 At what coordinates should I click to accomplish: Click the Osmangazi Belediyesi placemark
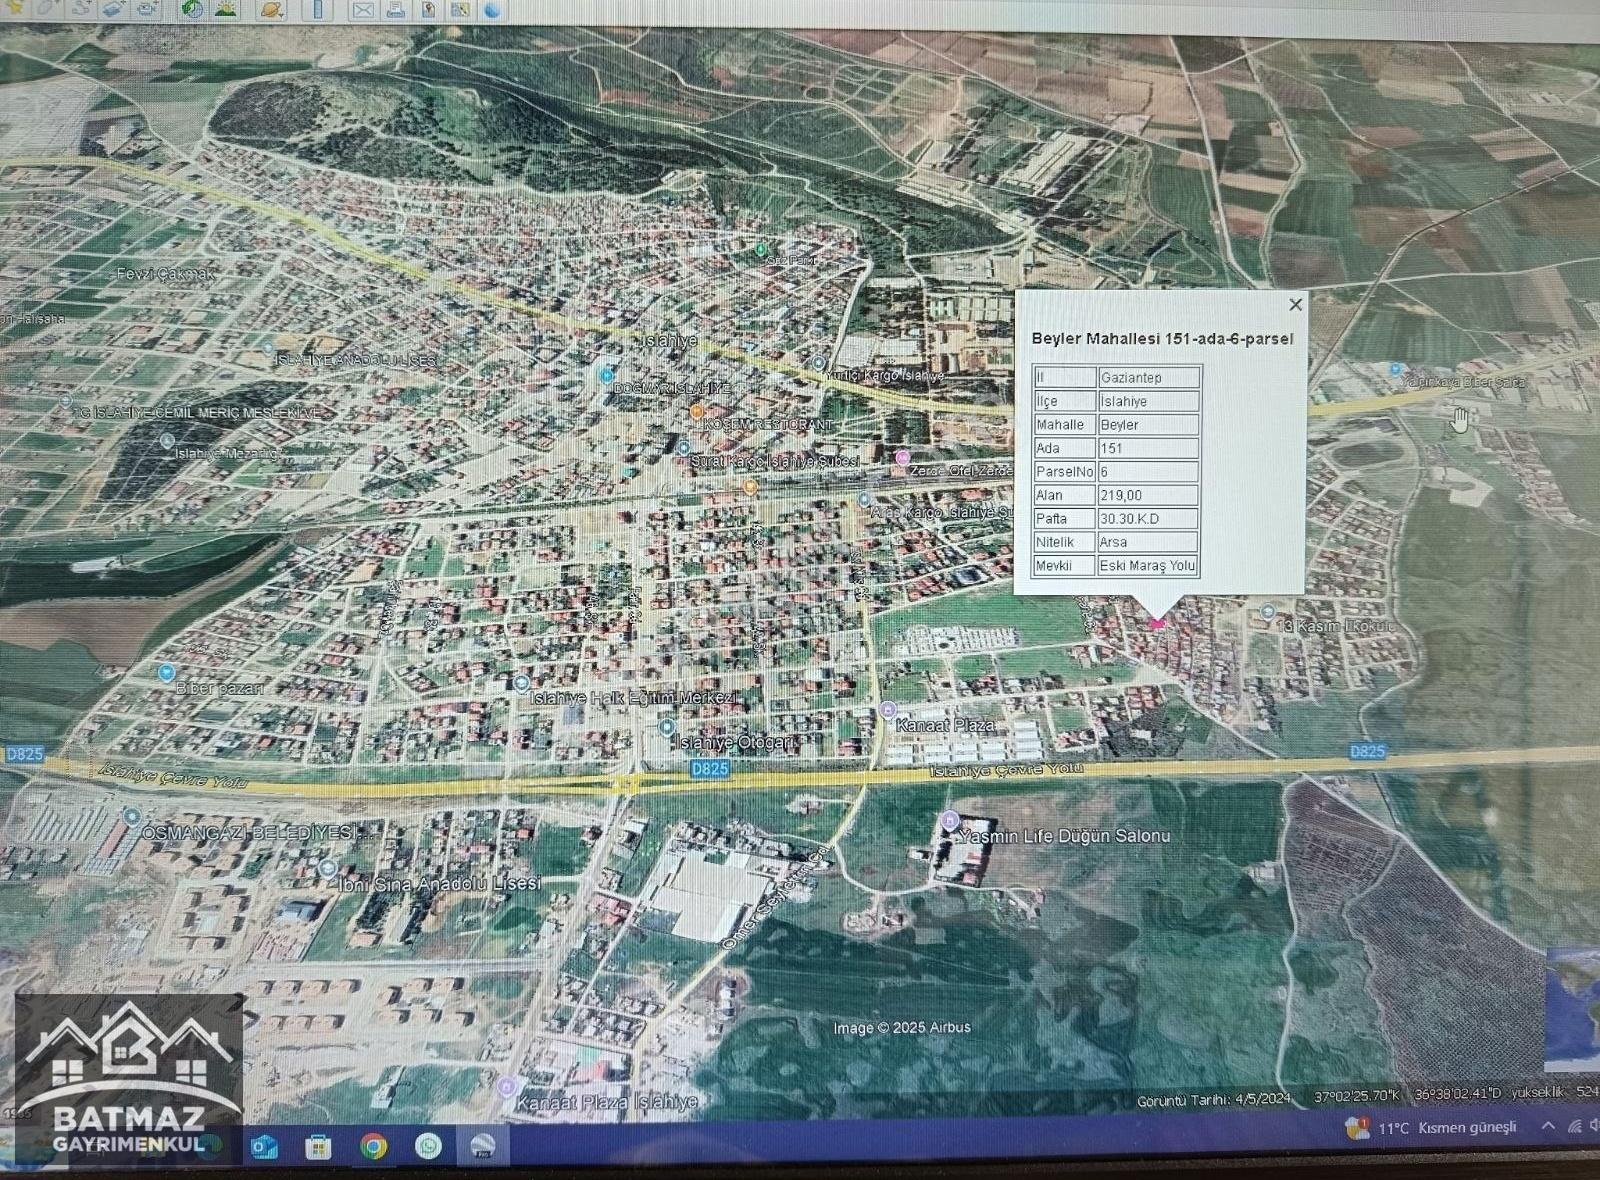(x=131, y=816)
